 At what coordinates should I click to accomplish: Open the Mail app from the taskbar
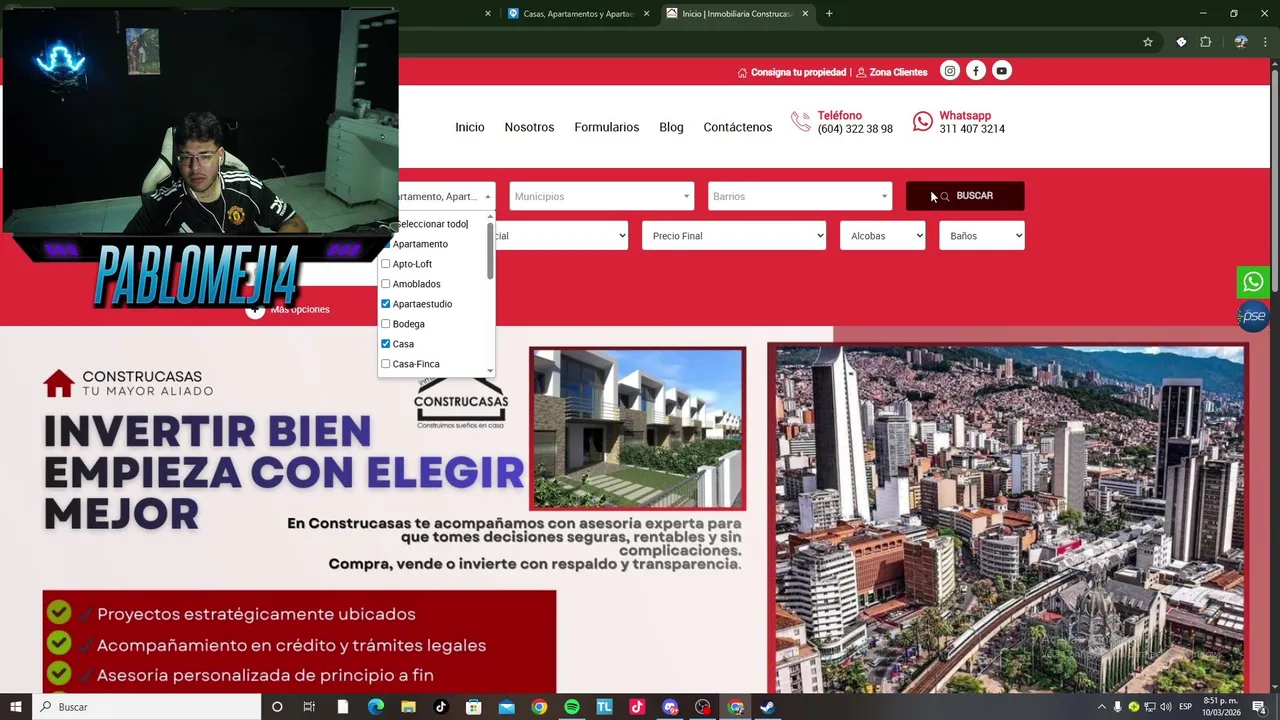coord(507,707)
